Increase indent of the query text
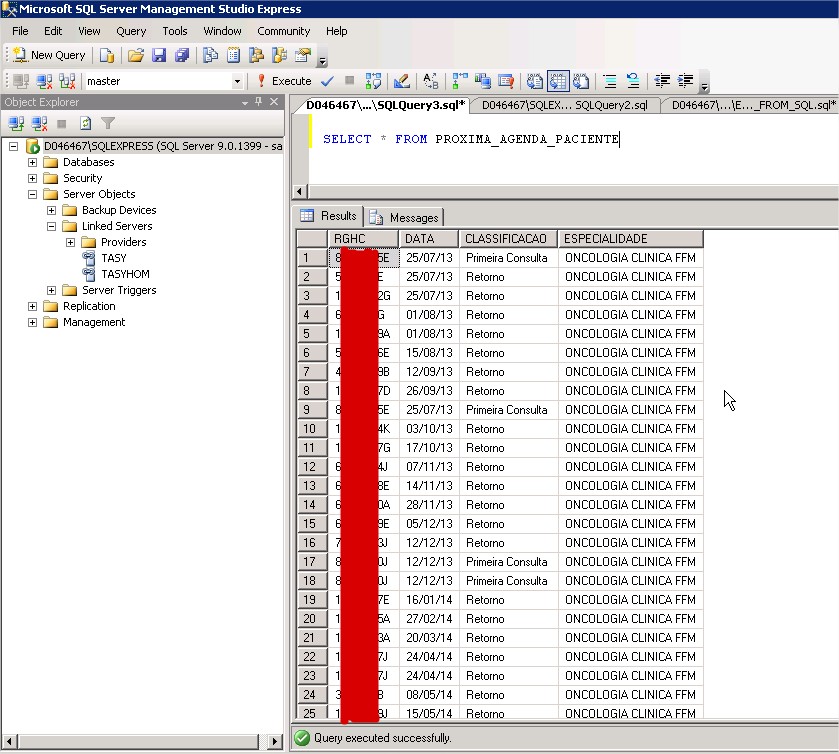Screen dimensions: 839x754 (x=685, y=81)
